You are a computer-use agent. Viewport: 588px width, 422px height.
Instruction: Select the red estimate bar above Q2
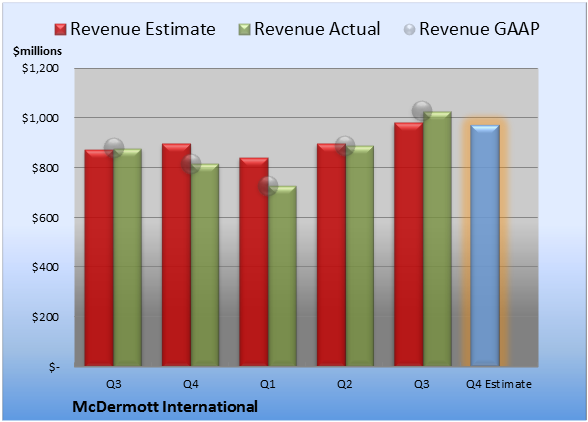click(x=332, y=255)
